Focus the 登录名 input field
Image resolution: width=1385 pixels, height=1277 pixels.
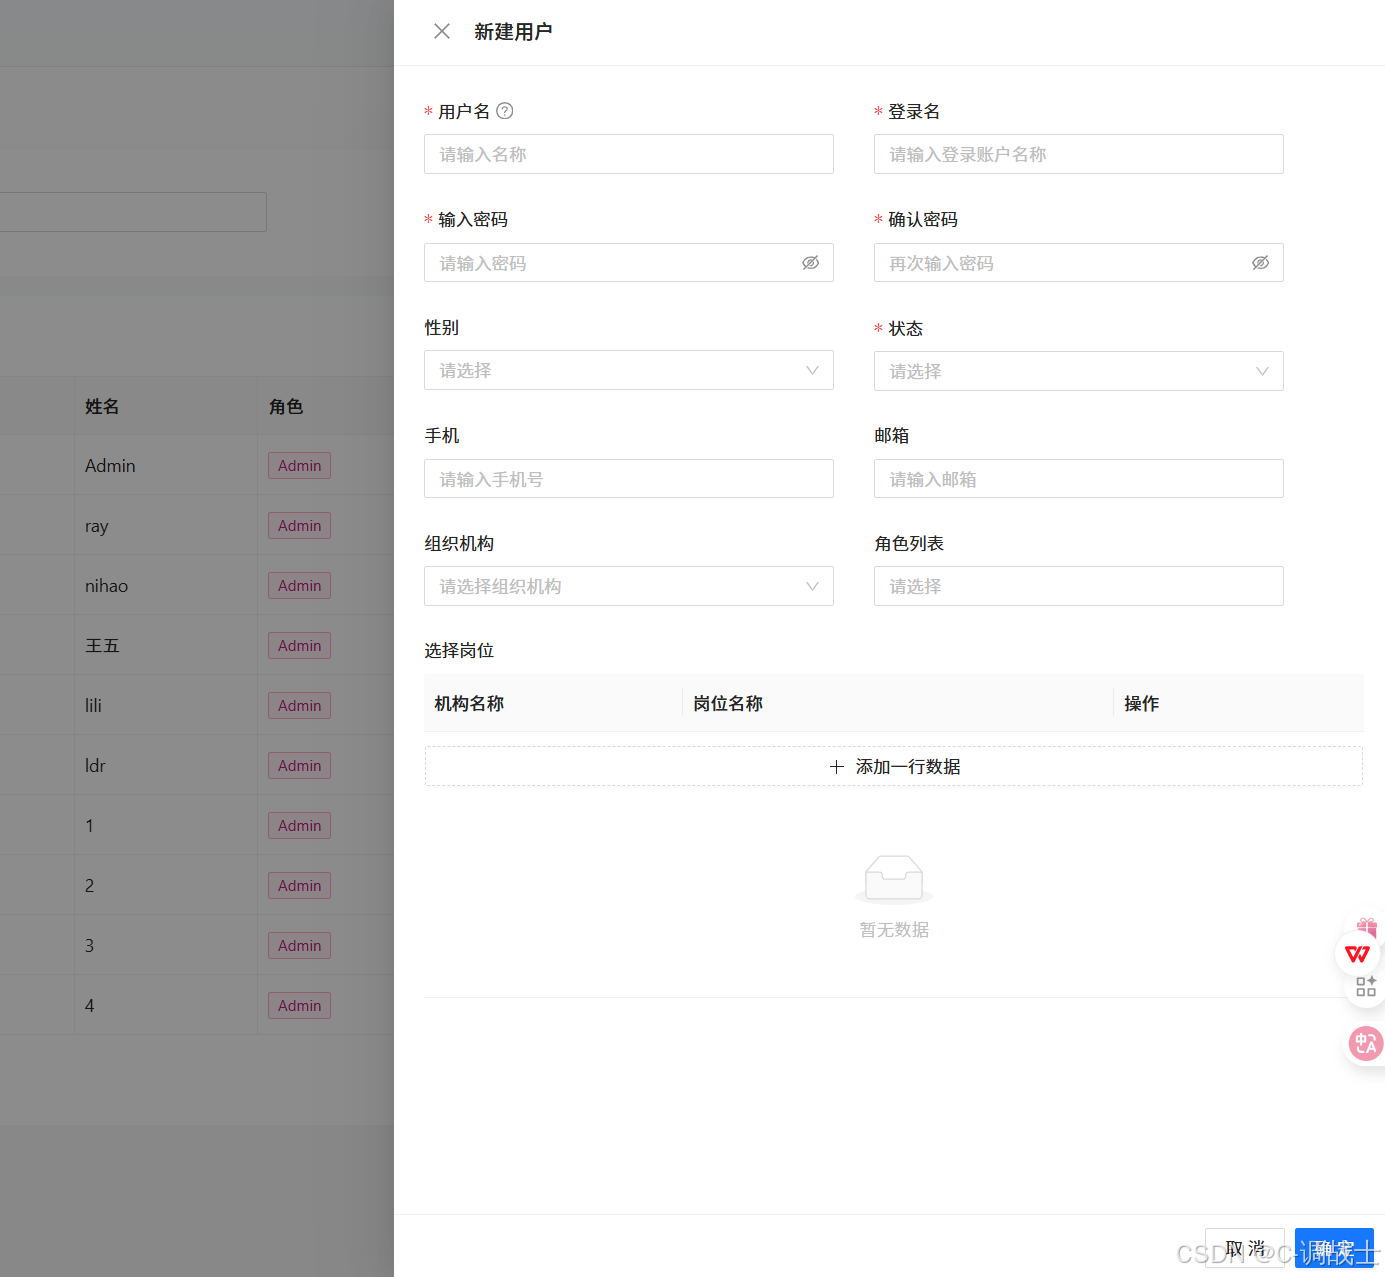[x=1079, y=154]
